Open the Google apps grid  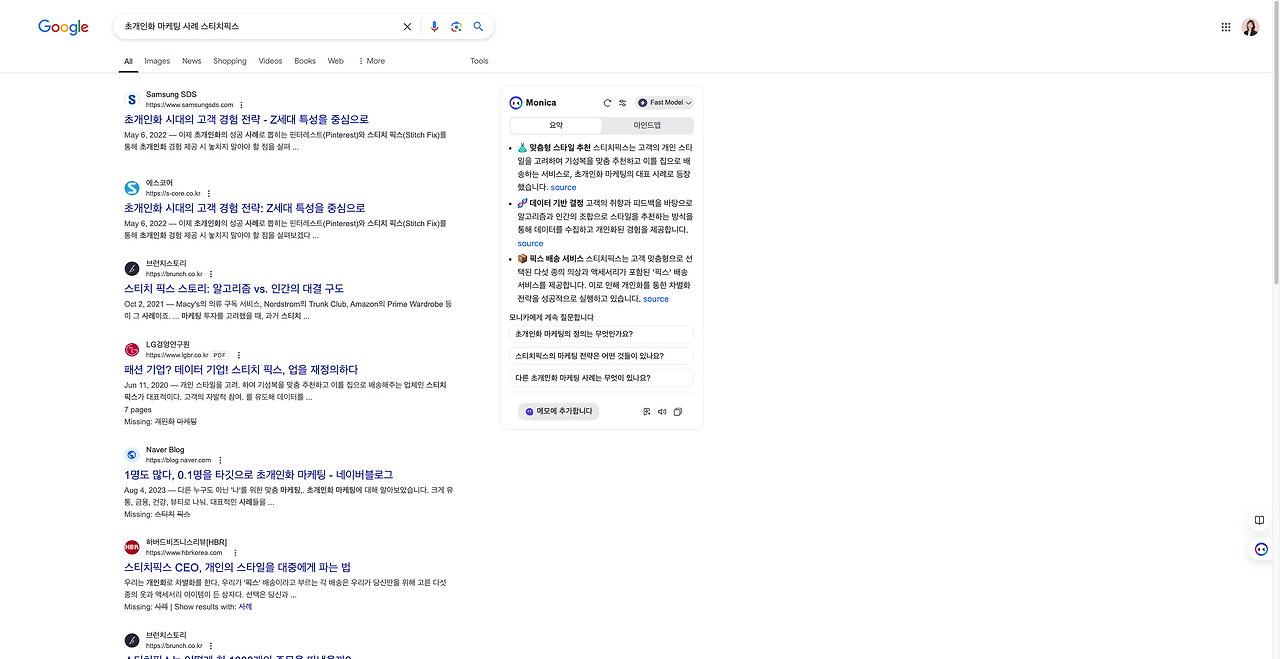click(1226, 27)
